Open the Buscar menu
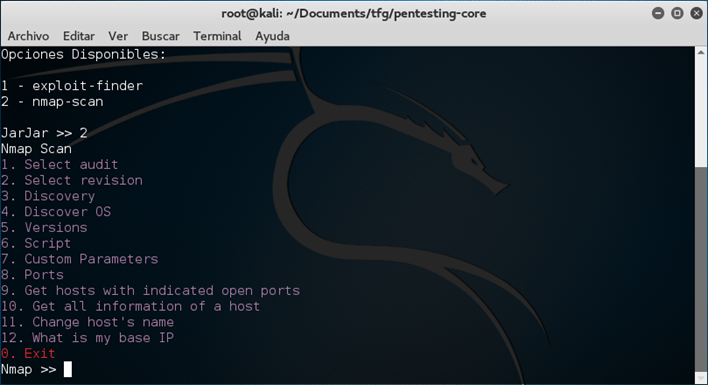The width and height of the screenshot is (708, 385). coord(160,36)
